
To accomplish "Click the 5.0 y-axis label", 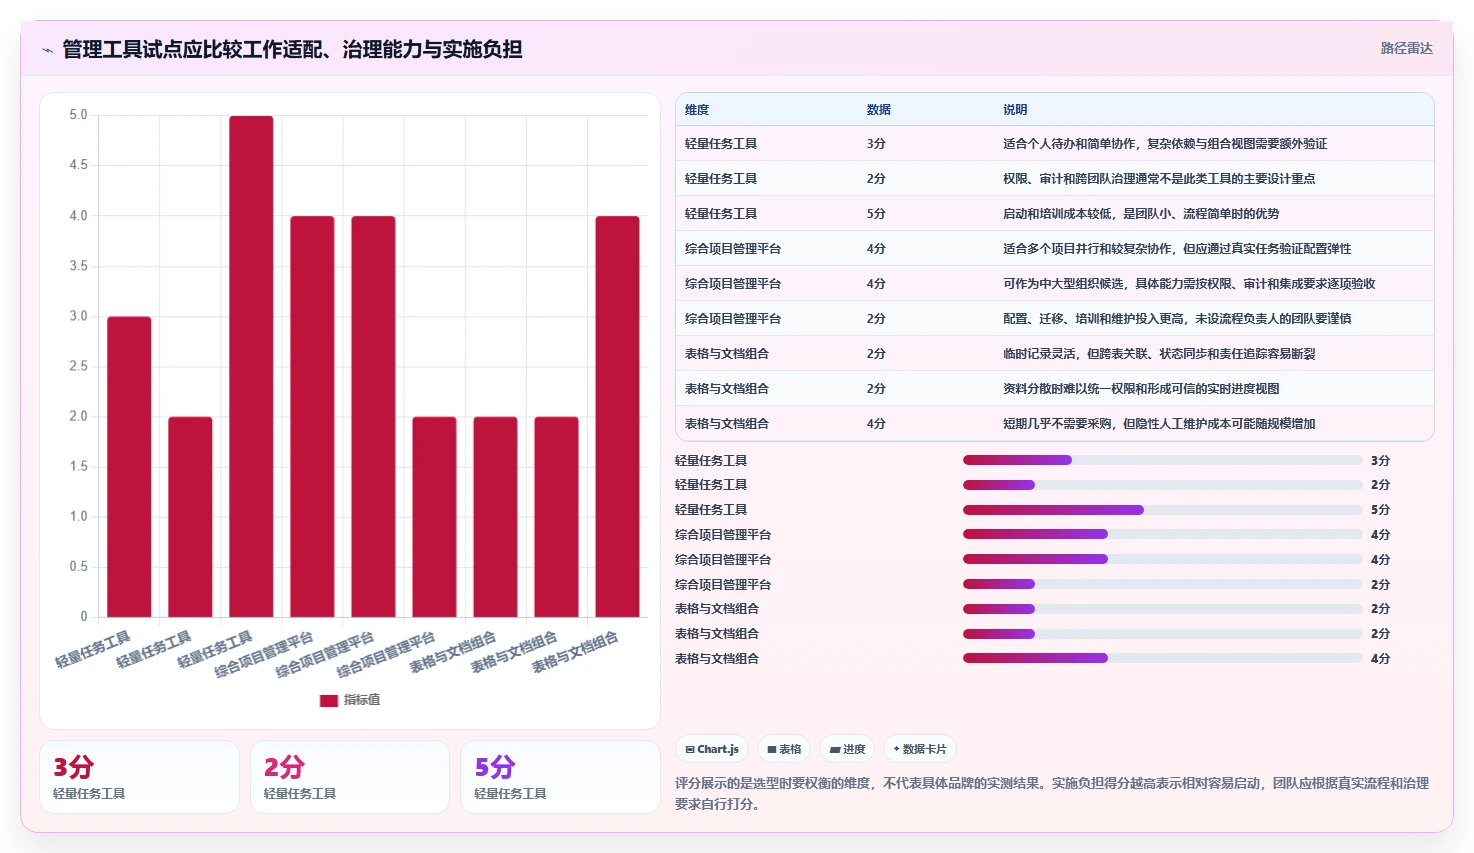I will [x=78, y=115].
